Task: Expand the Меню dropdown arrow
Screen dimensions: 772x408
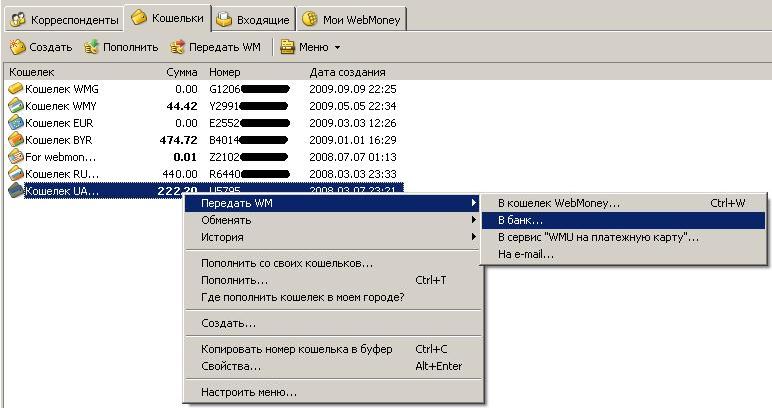Action: (x=337, y=48)
